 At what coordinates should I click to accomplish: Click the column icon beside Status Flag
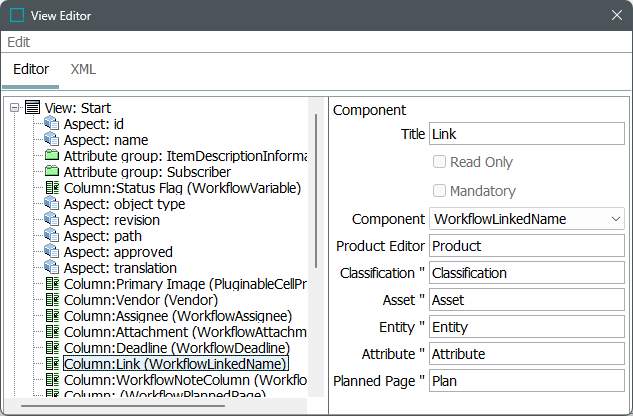click(52, 188)
